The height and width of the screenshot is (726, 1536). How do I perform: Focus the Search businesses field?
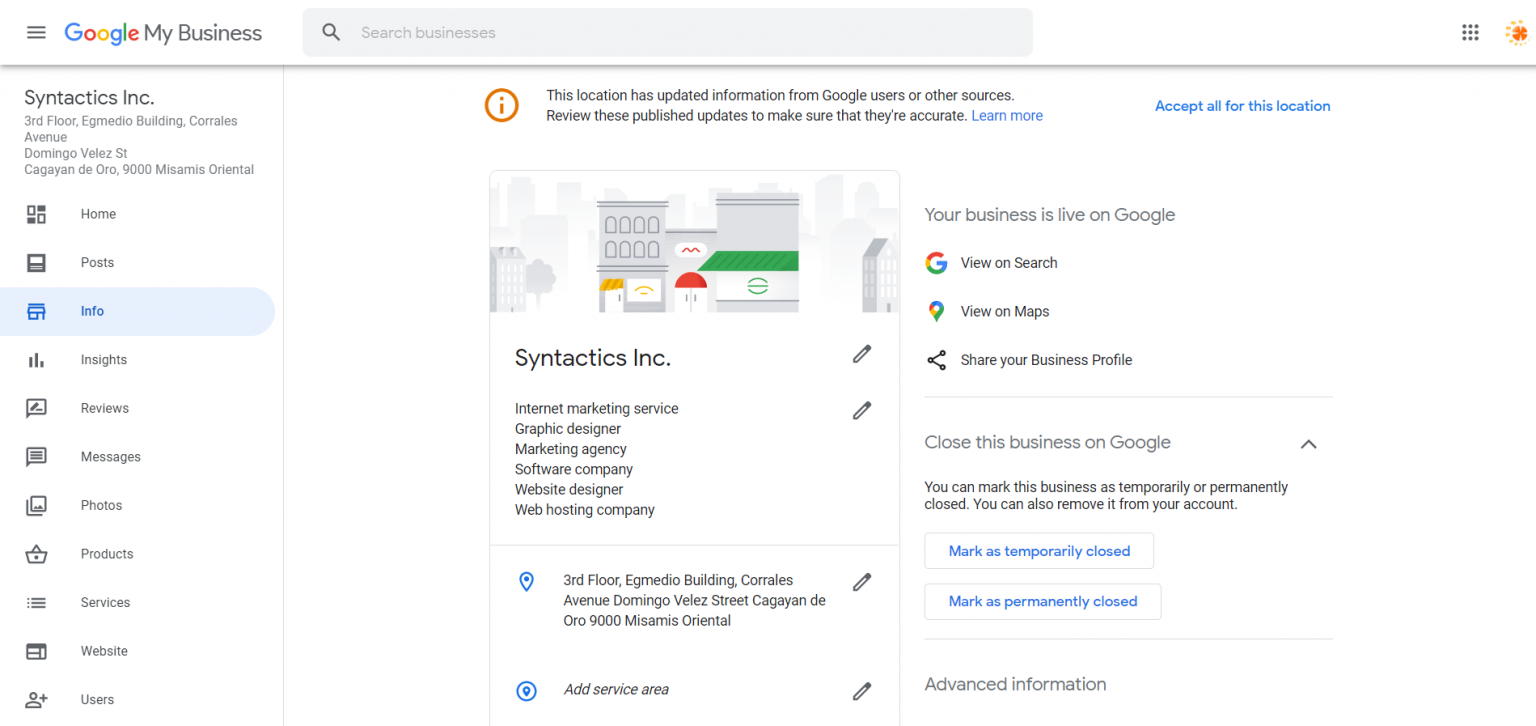tap(668, 33)
